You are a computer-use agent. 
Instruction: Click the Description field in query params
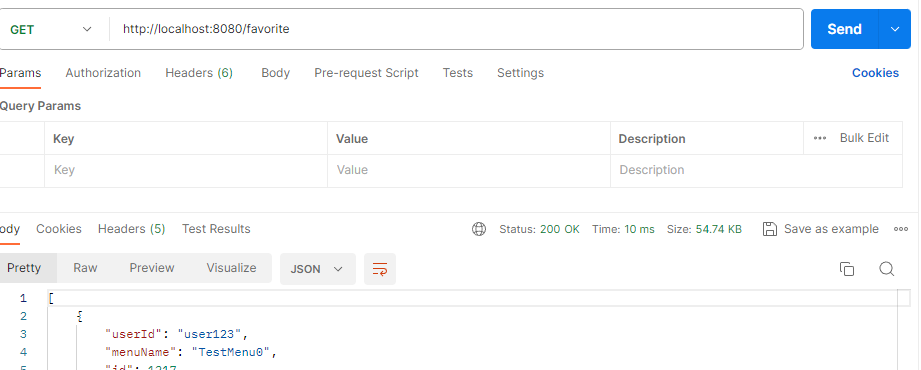pyautogui.click(x=756, y=170)
